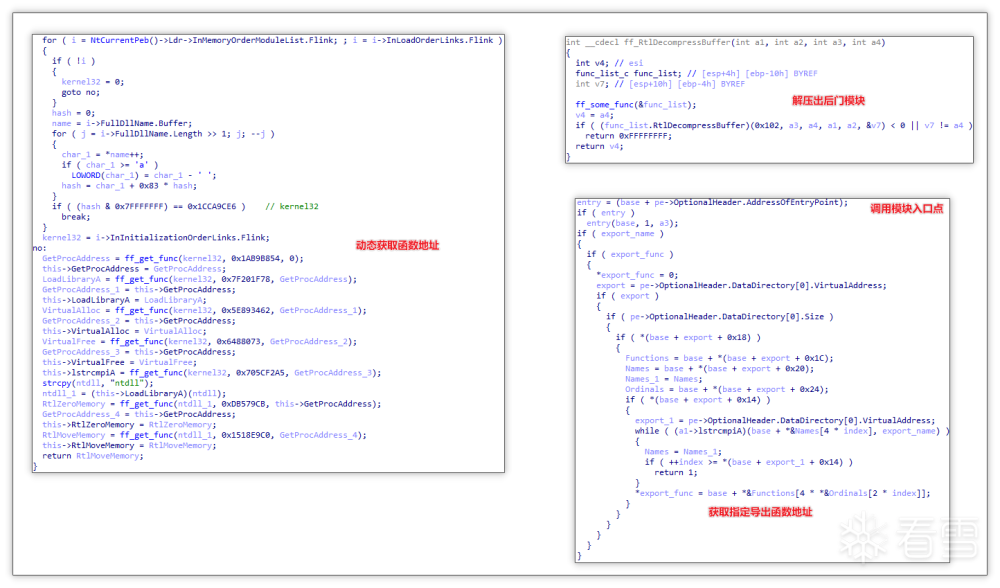Select the LoadLibraryA 0x7F201F78 line

coord(200,279)
